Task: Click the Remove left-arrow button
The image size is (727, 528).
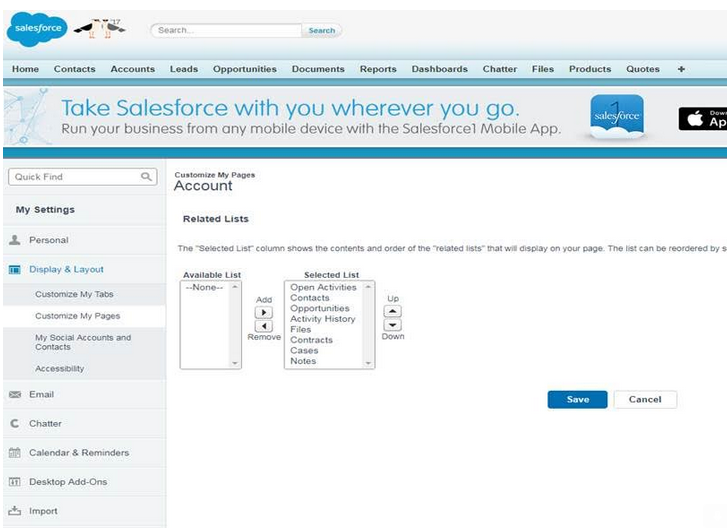Action: 264,326
